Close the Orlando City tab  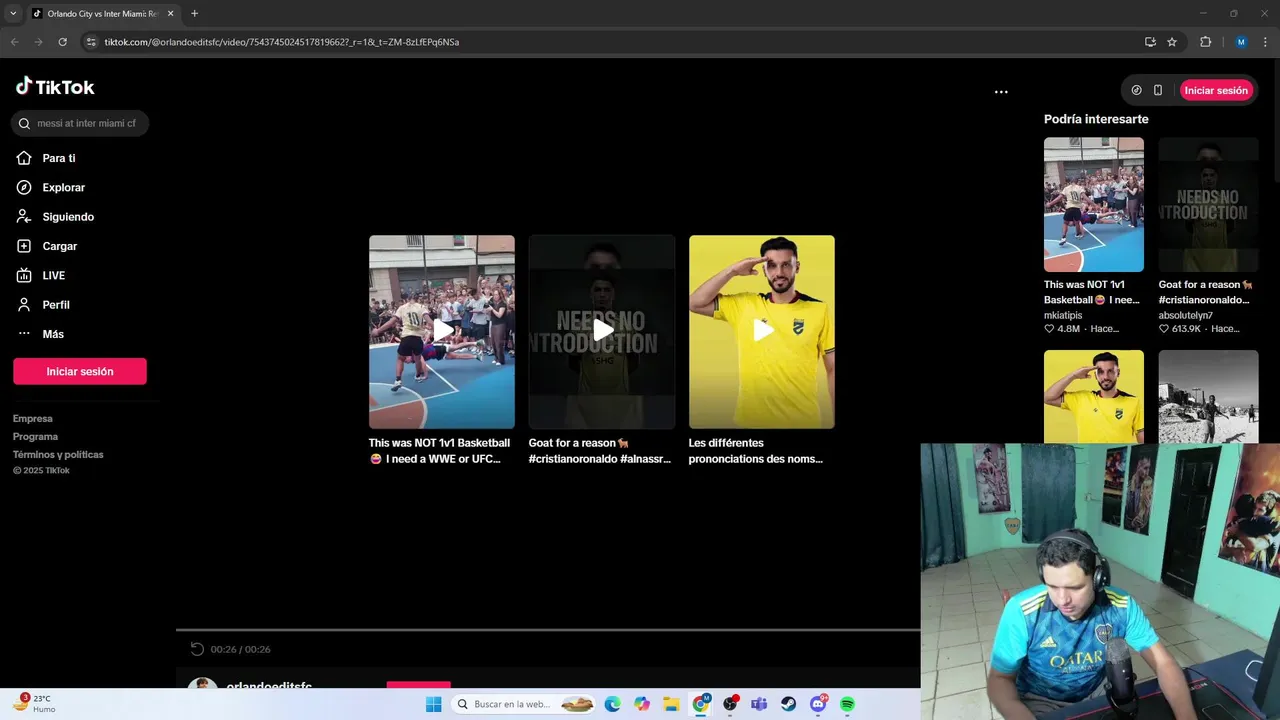pos(170,14)
